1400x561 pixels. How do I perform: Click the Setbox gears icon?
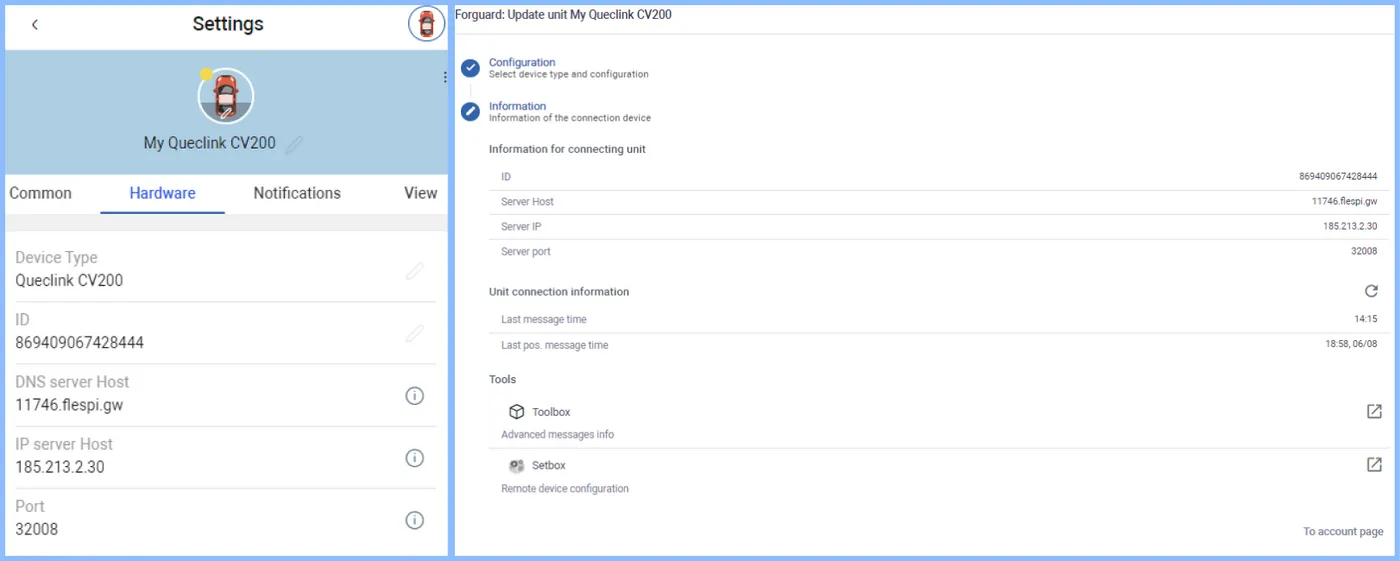pyautogui.click(x=517, y=466)
